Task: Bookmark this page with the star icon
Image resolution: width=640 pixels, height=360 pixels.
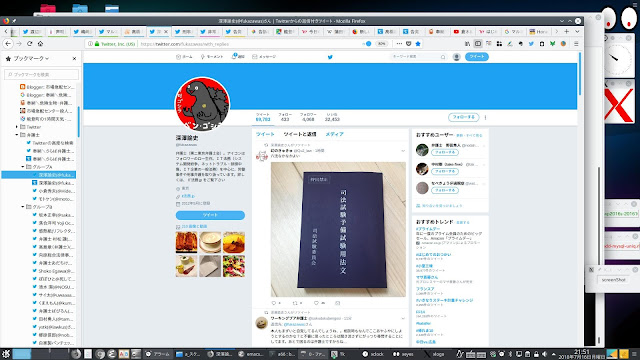Action: click(418, 44)
